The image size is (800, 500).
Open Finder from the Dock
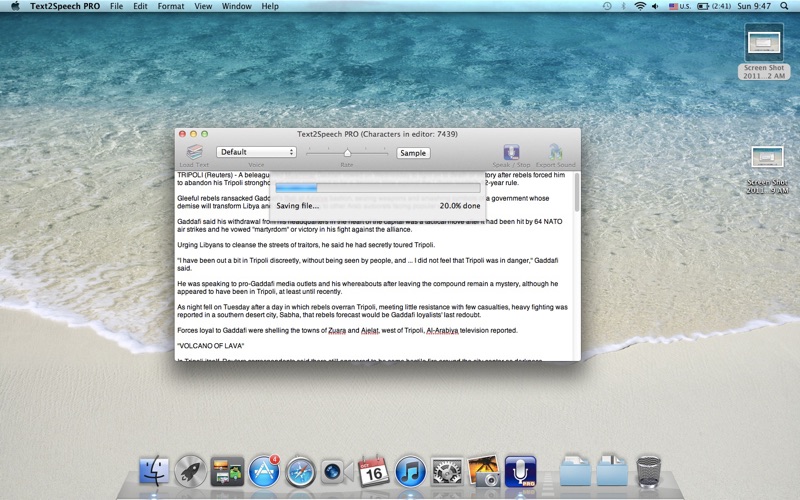(154, 470)
